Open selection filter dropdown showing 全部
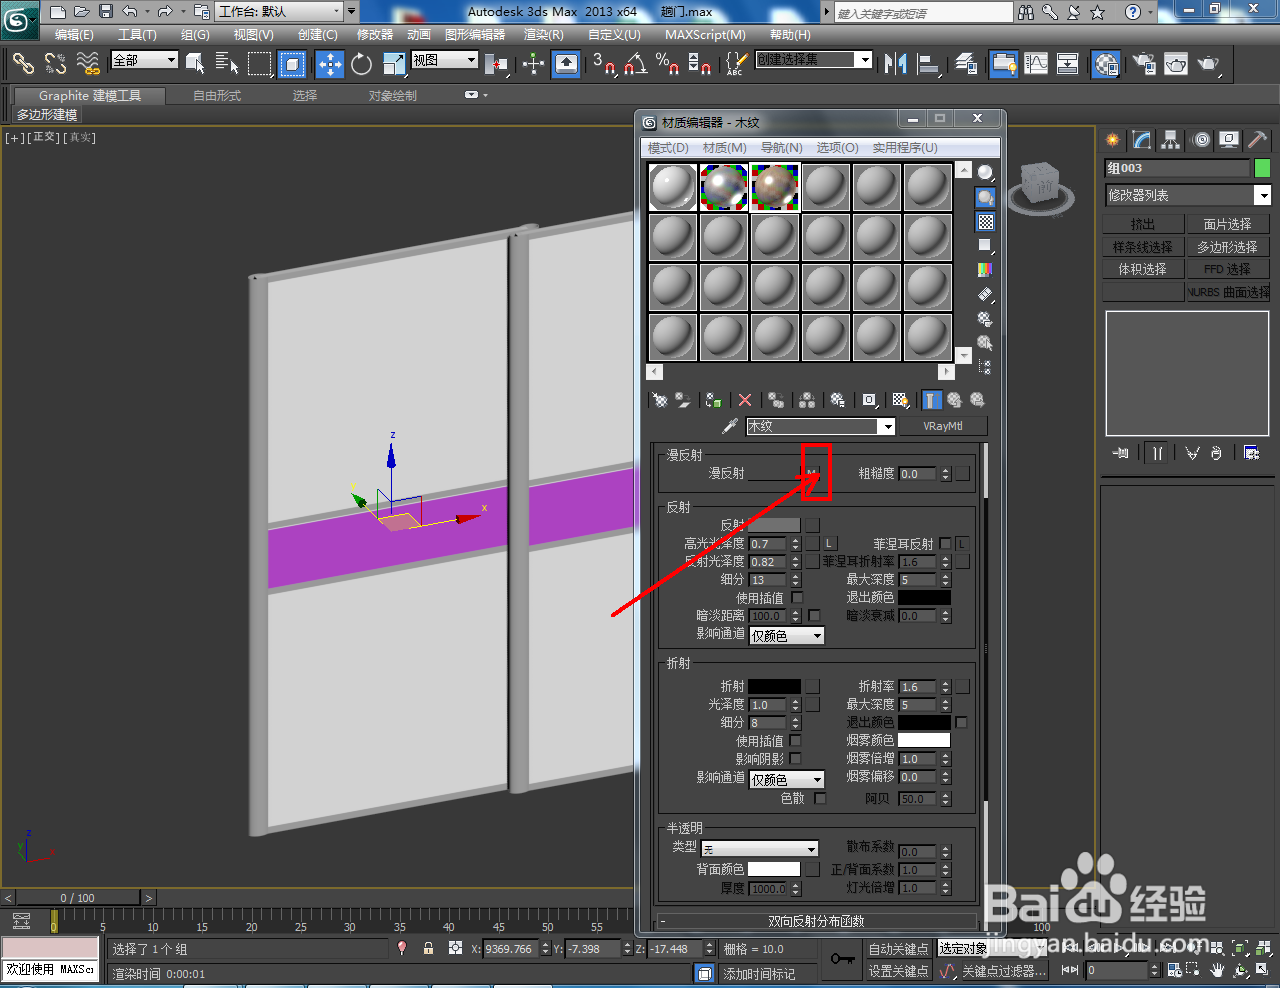The height and width of the screenshot is (988, 1280). click(x=144, y=61)
